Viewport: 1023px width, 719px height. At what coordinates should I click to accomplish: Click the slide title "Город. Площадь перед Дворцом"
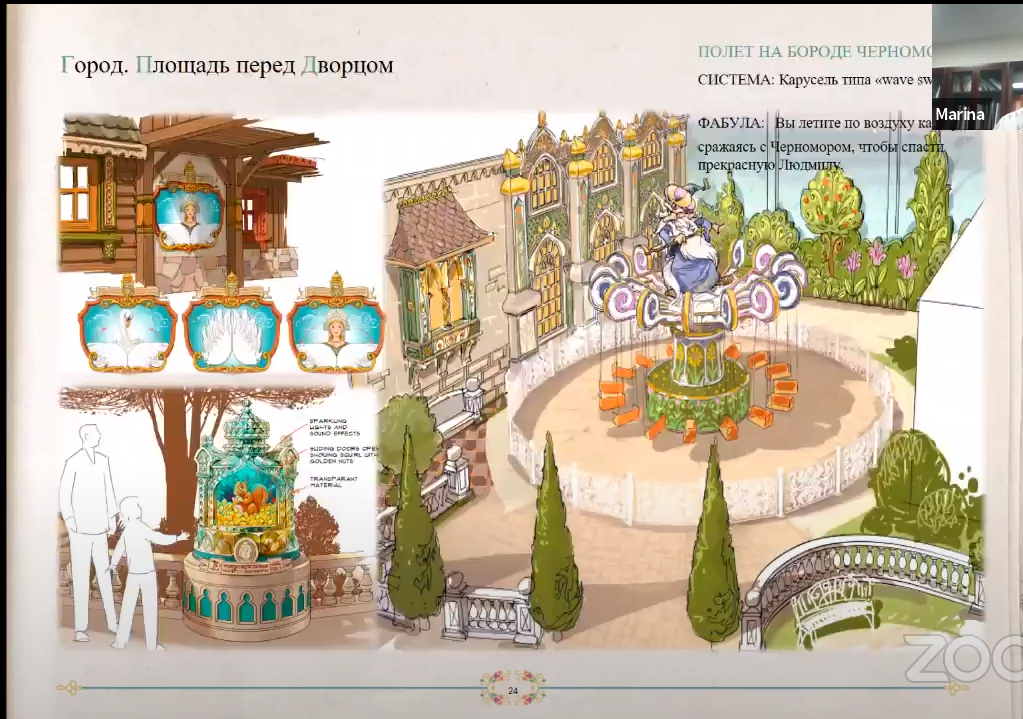(227, 65)
